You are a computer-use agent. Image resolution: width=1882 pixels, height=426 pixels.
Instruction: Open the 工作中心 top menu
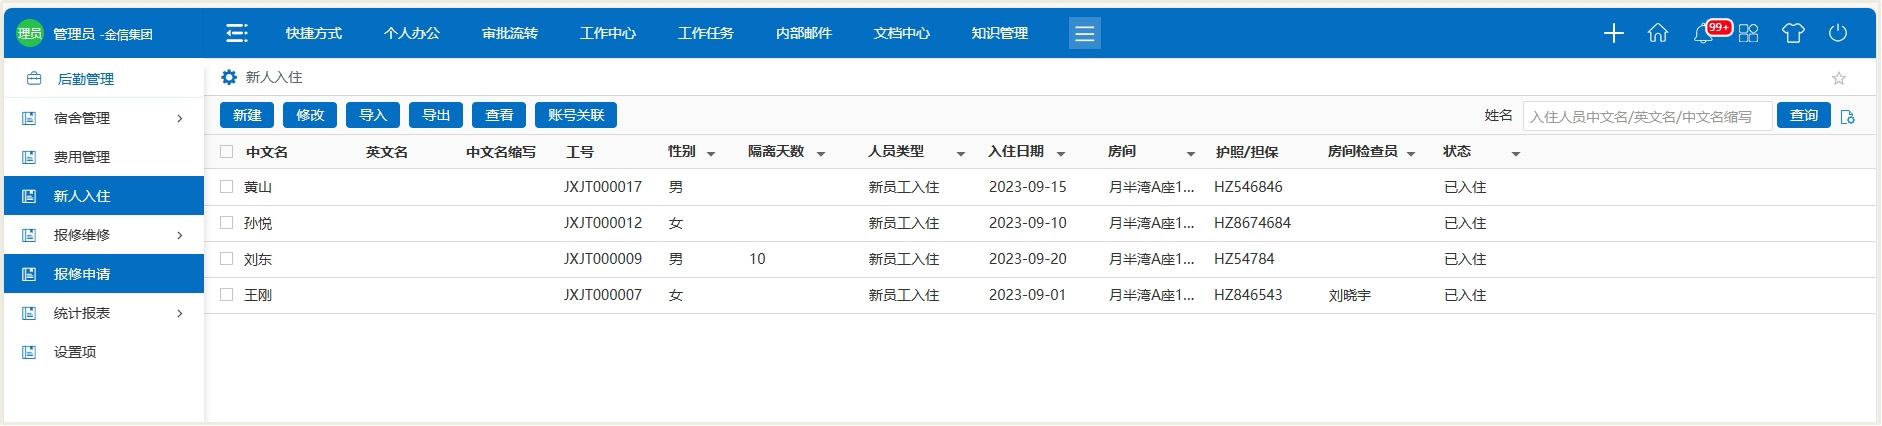coord(607,33)
